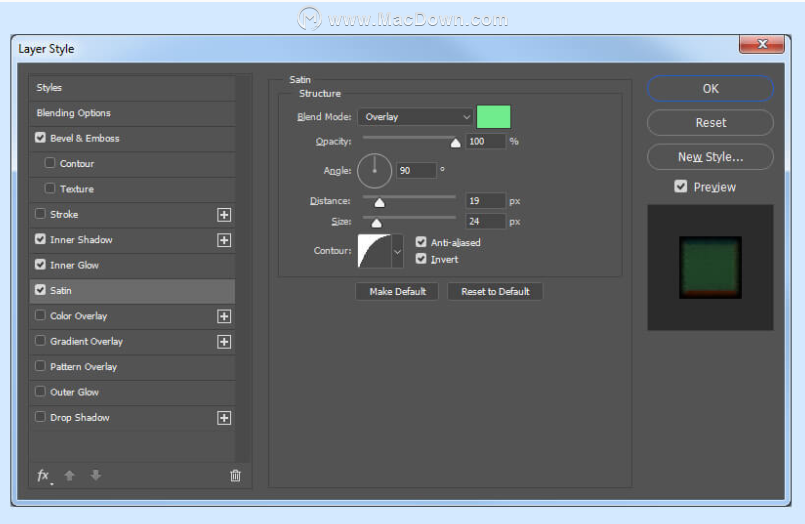This screenshot has height=524, width=805.
Task: Open the Blend Mode Overlay dropdown
Action: (x=415, y=117)
